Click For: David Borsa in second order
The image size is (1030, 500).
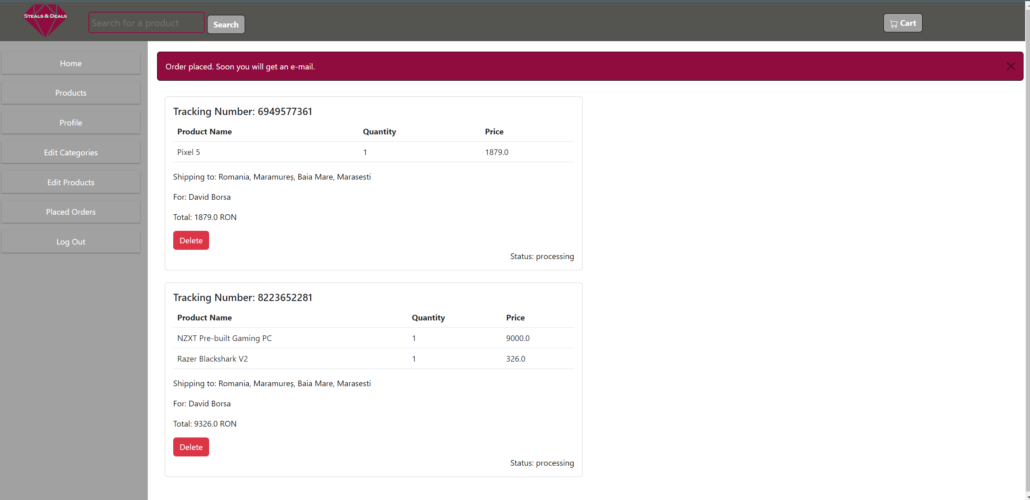[x=202, y=403]
